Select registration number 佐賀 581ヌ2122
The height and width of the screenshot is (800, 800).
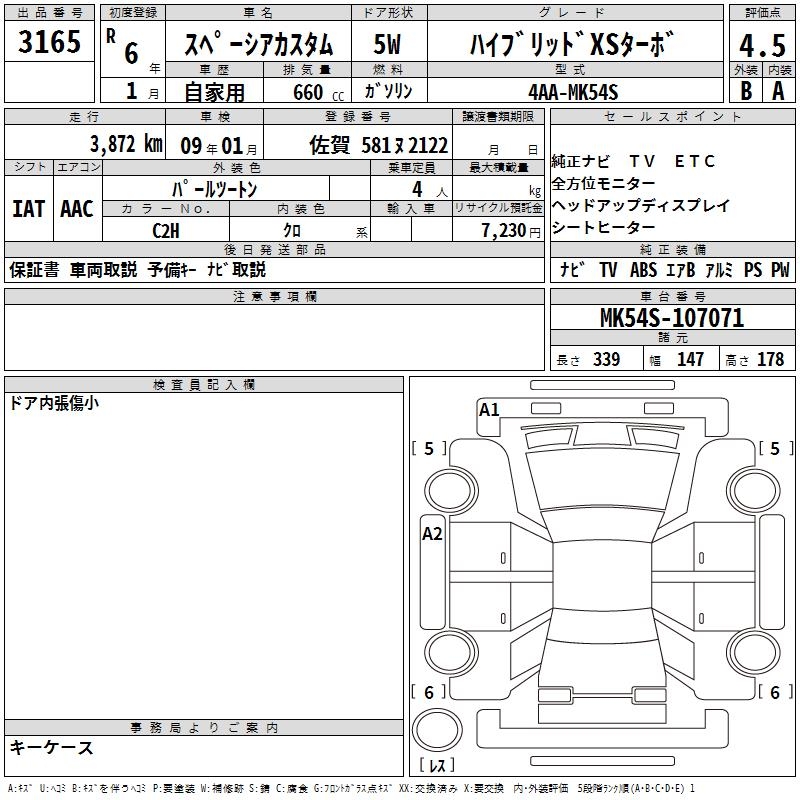[x=379, y=145]
